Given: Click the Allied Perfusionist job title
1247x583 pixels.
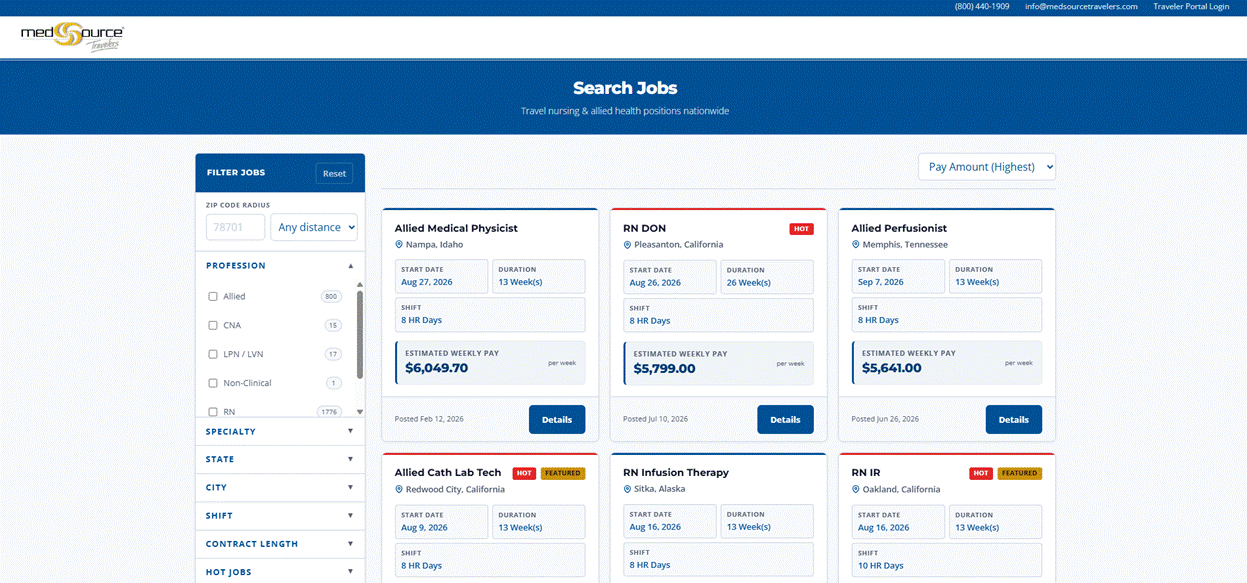Looking at the screenshot, I should click(x=899, y=229).
